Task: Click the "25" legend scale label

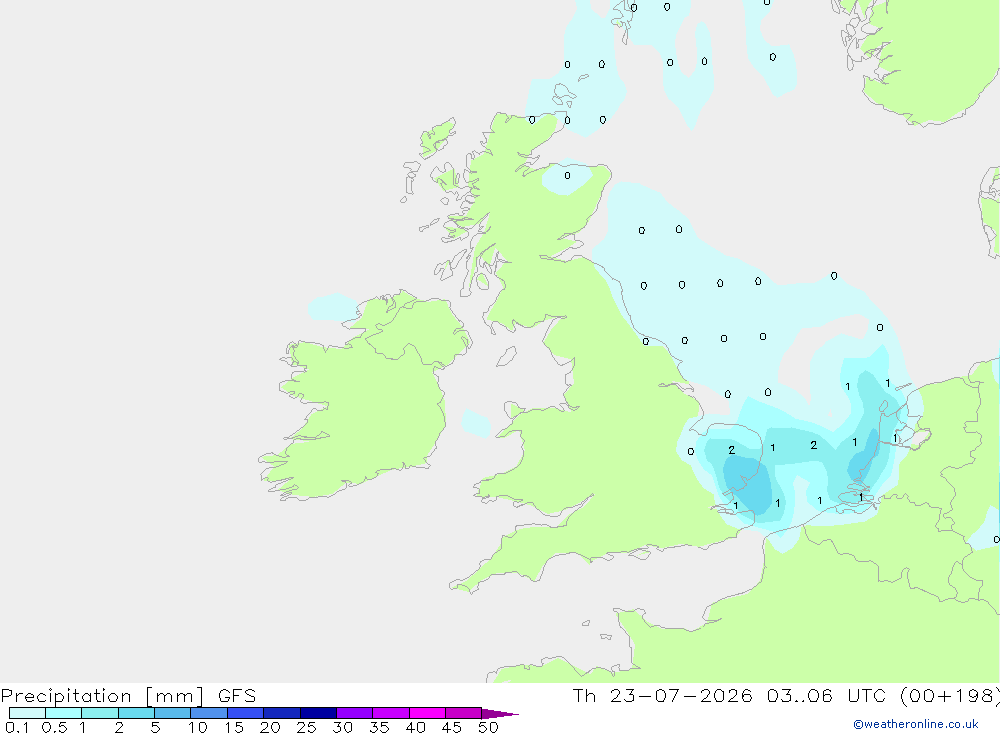Action: [306, 727]
